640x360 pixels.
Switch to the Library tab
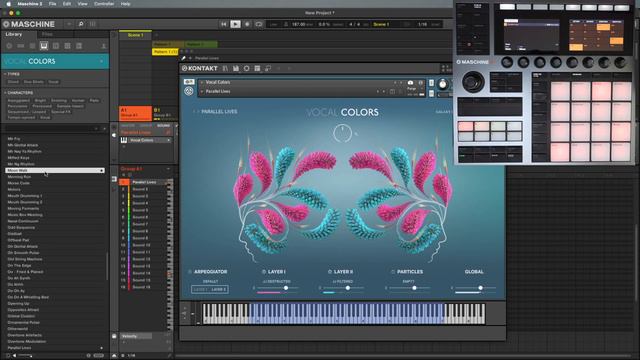pos(13,34)
